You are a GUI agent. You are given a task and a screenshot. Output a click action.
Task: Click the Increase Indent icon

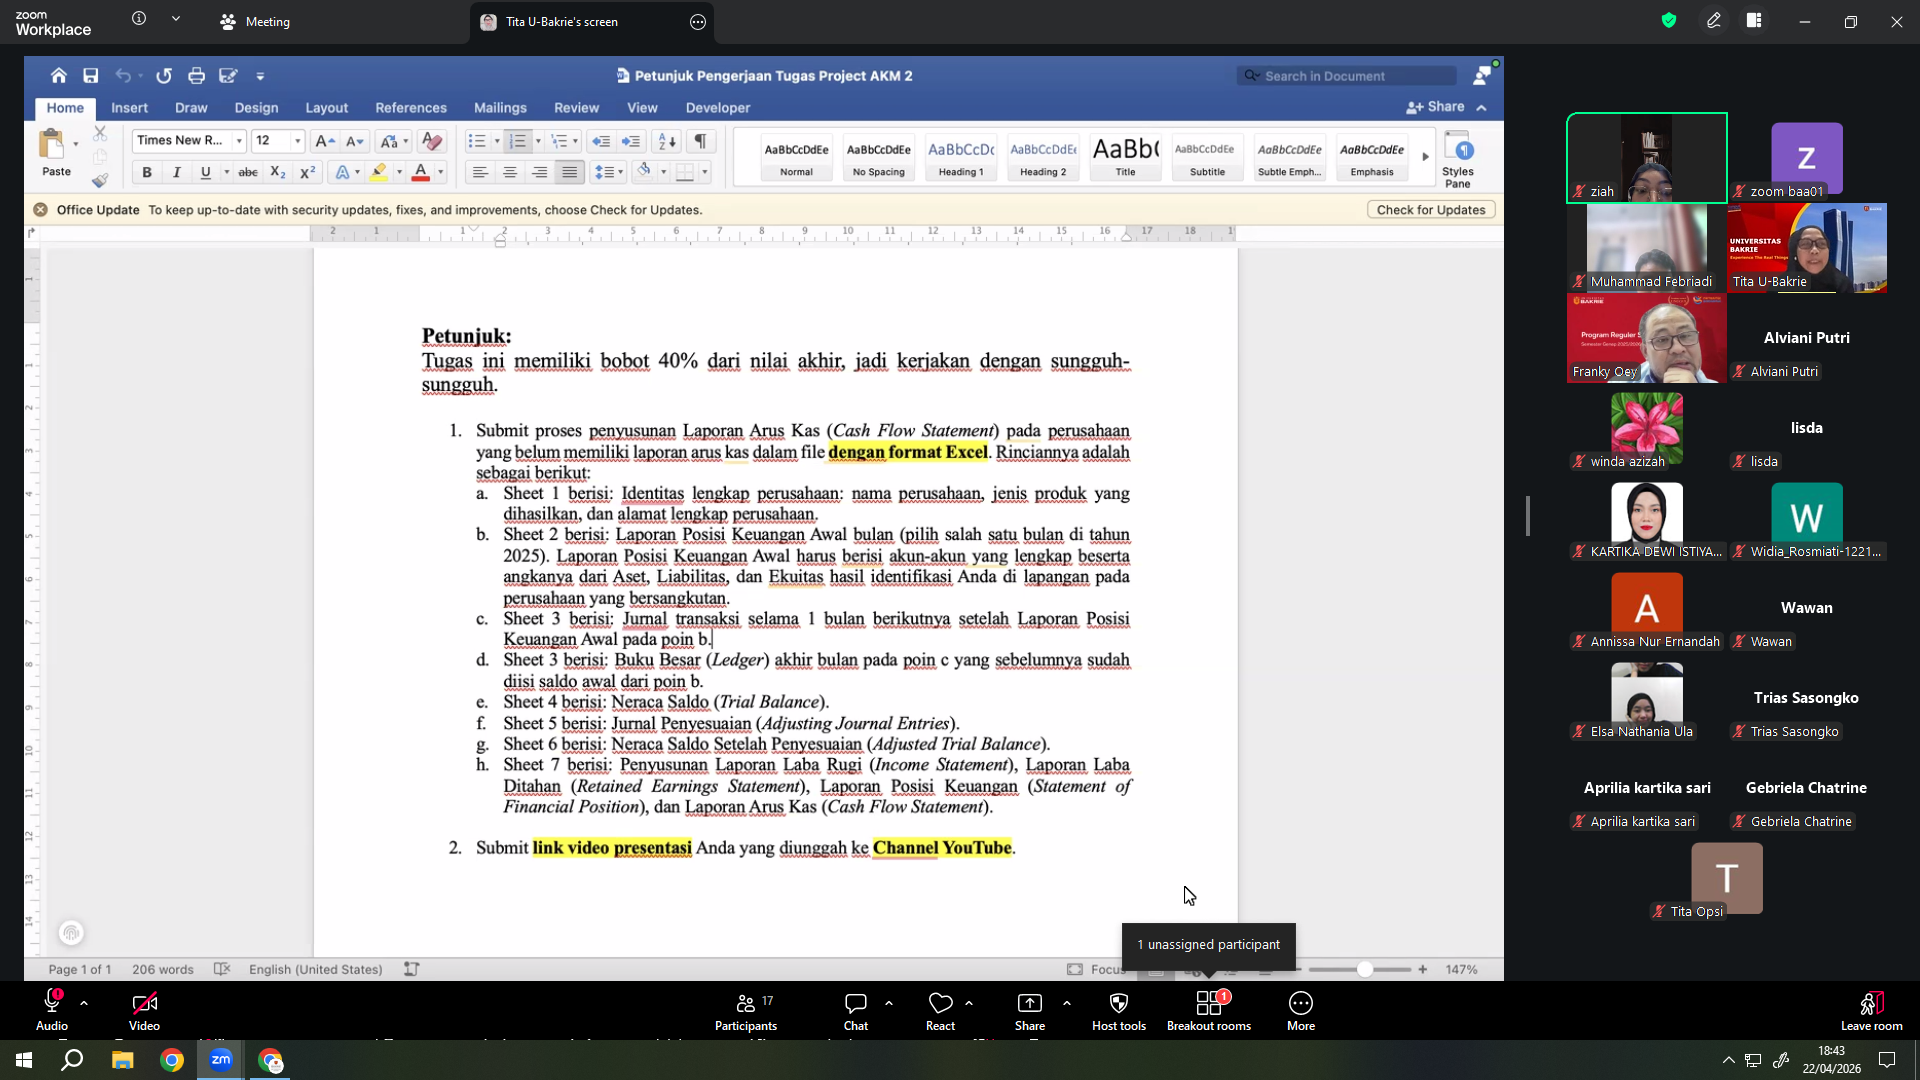click(631, 141)
